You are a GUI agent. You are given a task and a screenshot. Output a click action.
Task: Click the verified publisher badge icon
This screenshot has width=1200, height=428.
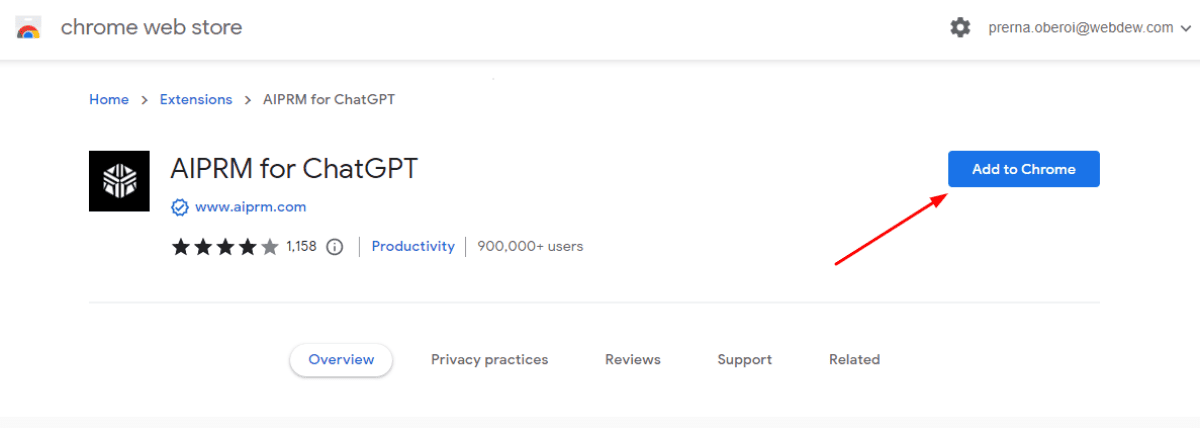pos(180,207)
